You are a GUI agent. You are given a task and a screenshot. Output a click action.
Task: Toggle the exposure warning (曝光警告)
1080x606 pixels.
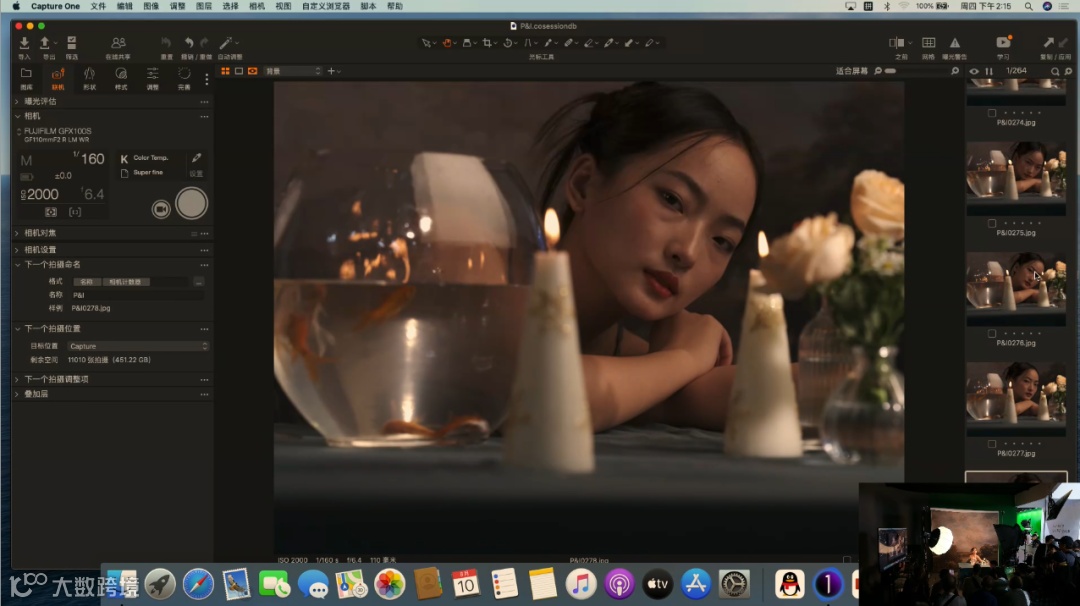click(x=955, y=43)
